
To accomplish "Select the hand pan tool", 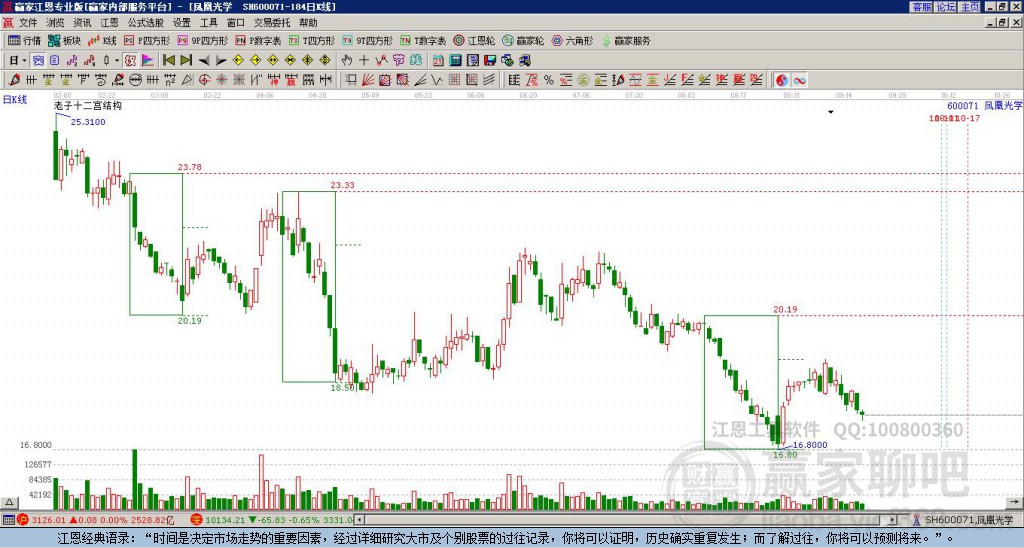I will click(347, 61).
